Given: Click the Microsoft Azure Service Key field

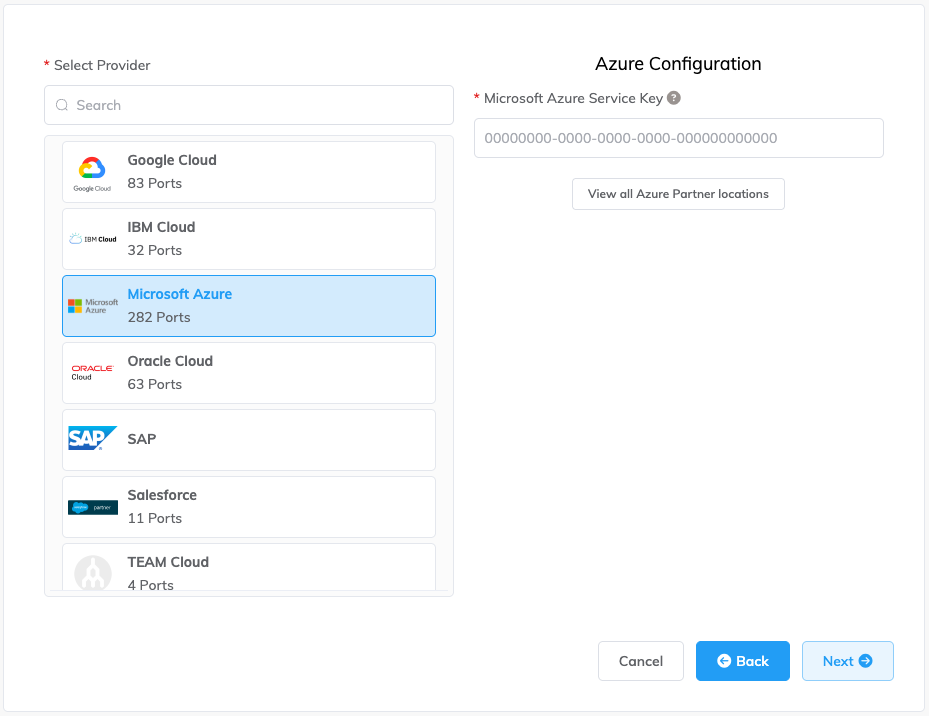Looking at the screenshot, I should (x=678, y=138).
